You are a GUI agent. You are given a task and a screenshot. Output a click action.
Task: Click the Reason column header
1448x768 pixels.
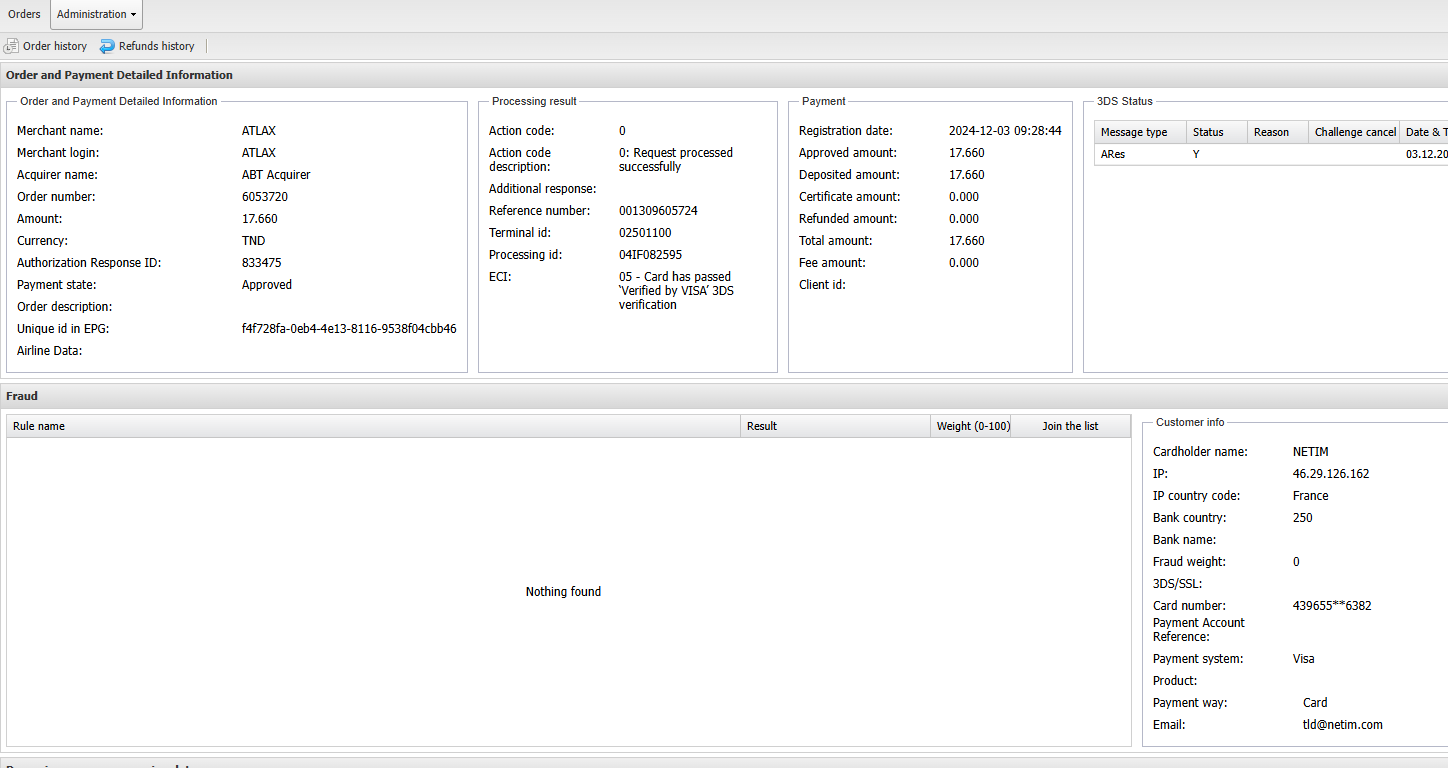pos(1271,132)
